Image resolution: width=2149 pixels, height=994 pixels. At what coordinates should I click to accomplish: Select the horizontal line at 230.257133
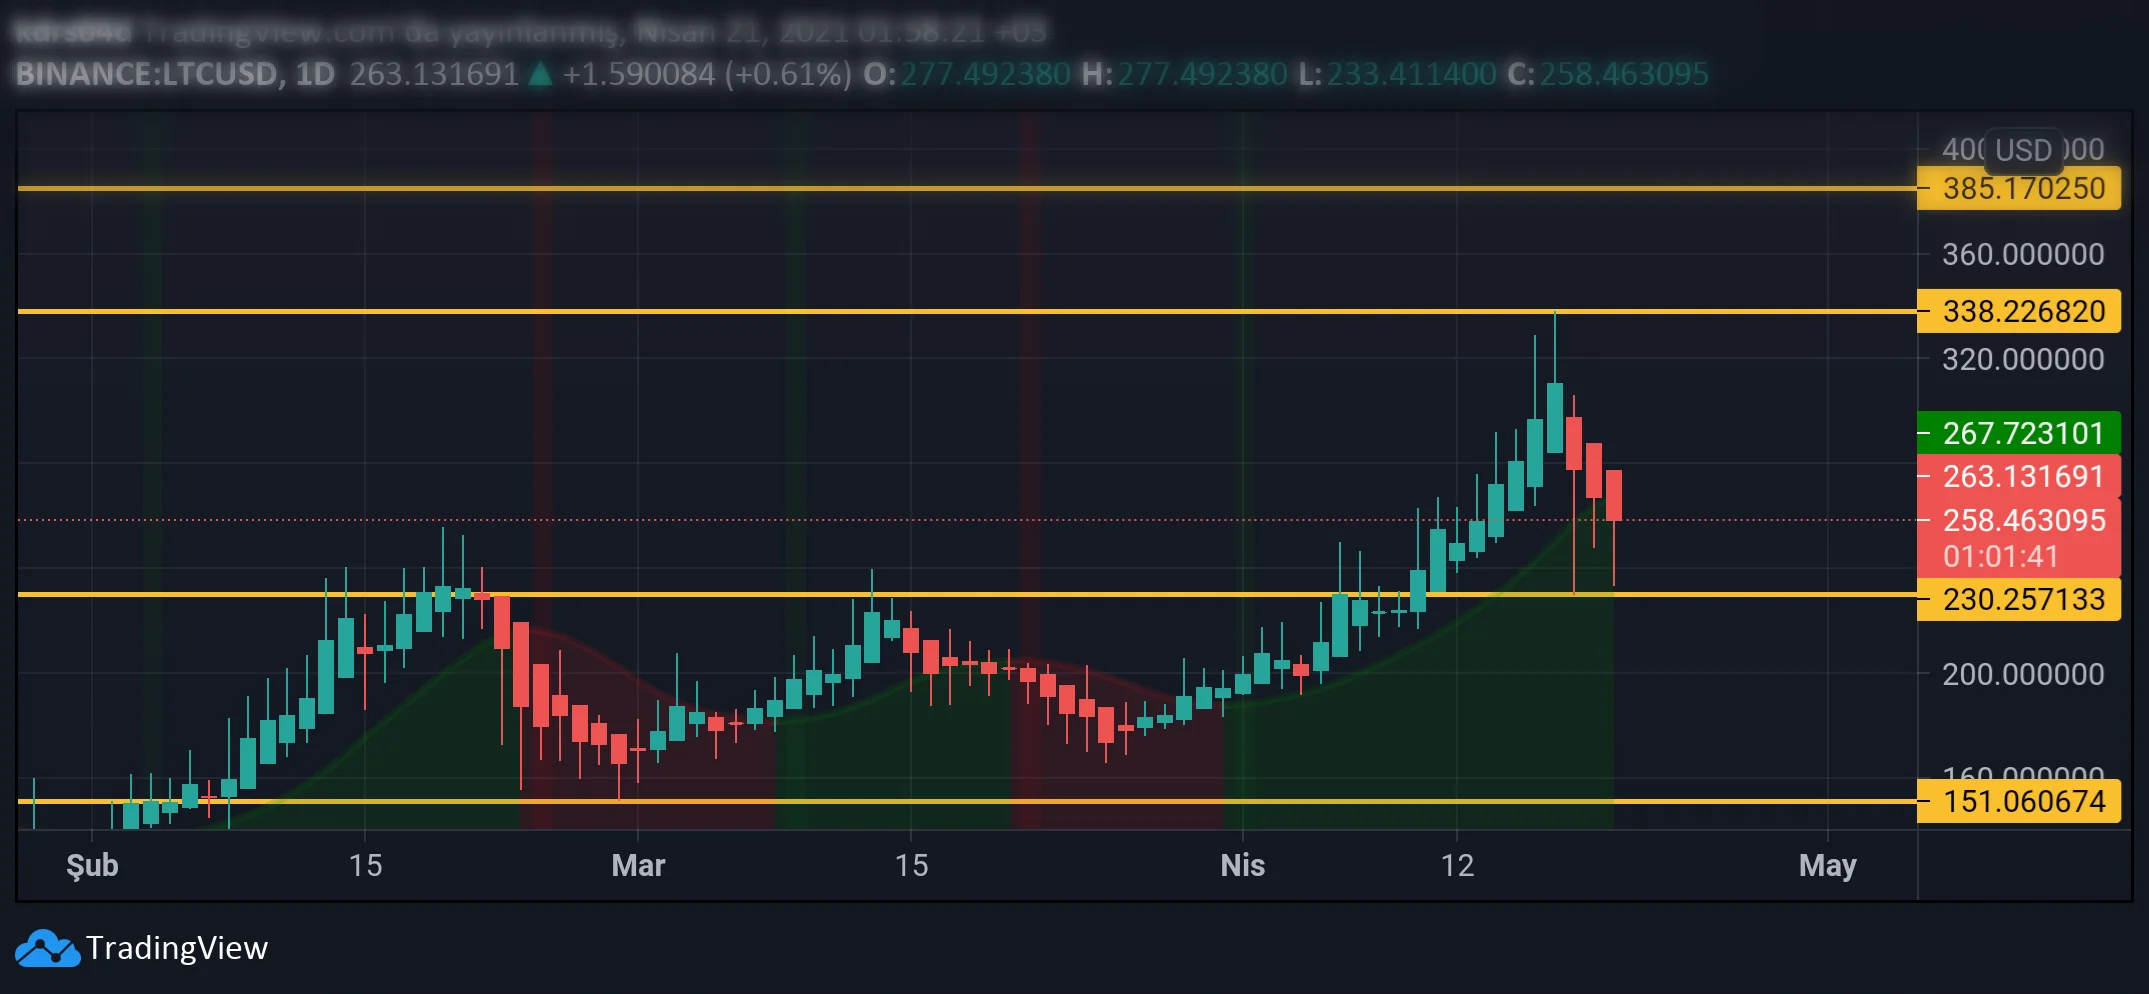click(966, 594)
